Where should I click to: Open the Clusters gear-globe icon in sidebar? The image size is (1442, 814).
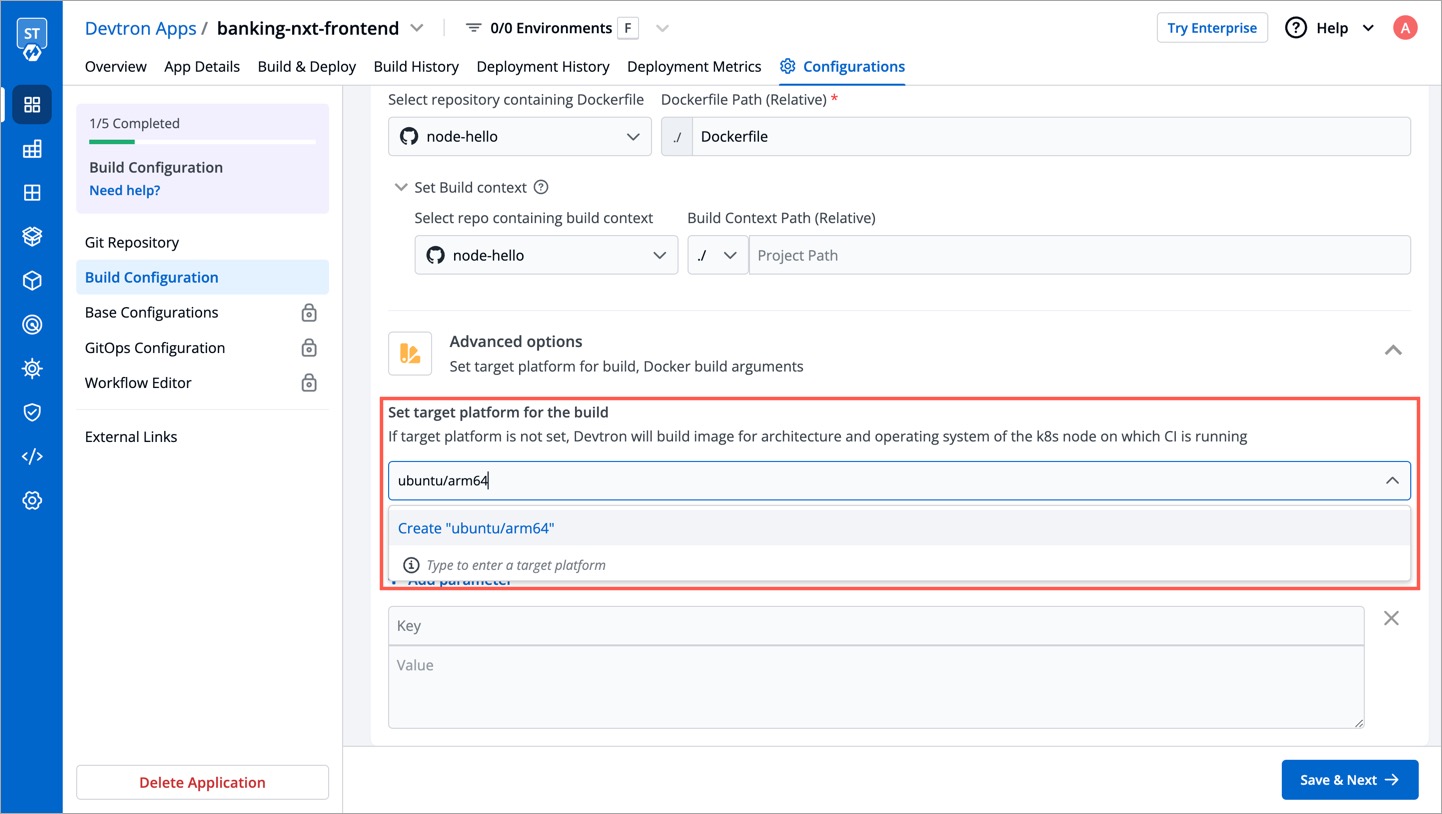point(32,368)
